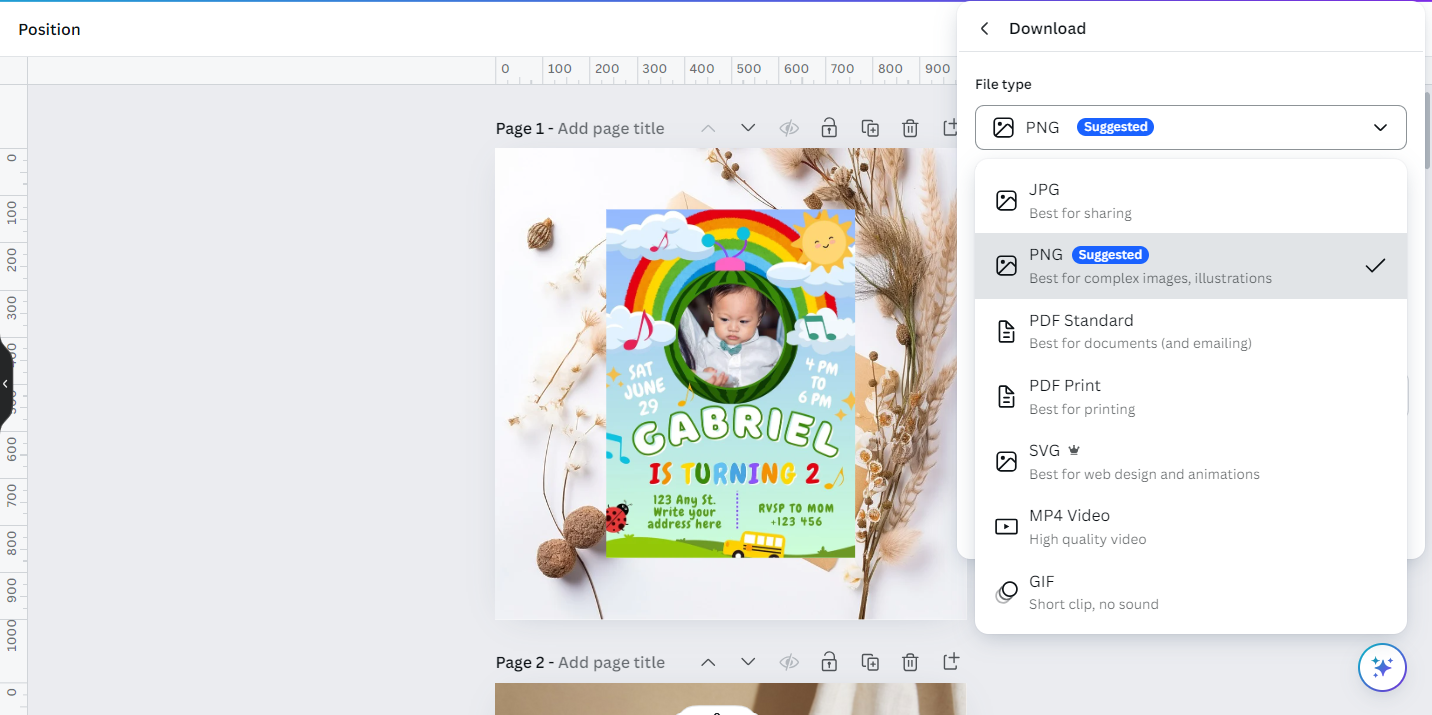
Task: Click the ladybug graphic on invitation
Action: pos(616,517)
